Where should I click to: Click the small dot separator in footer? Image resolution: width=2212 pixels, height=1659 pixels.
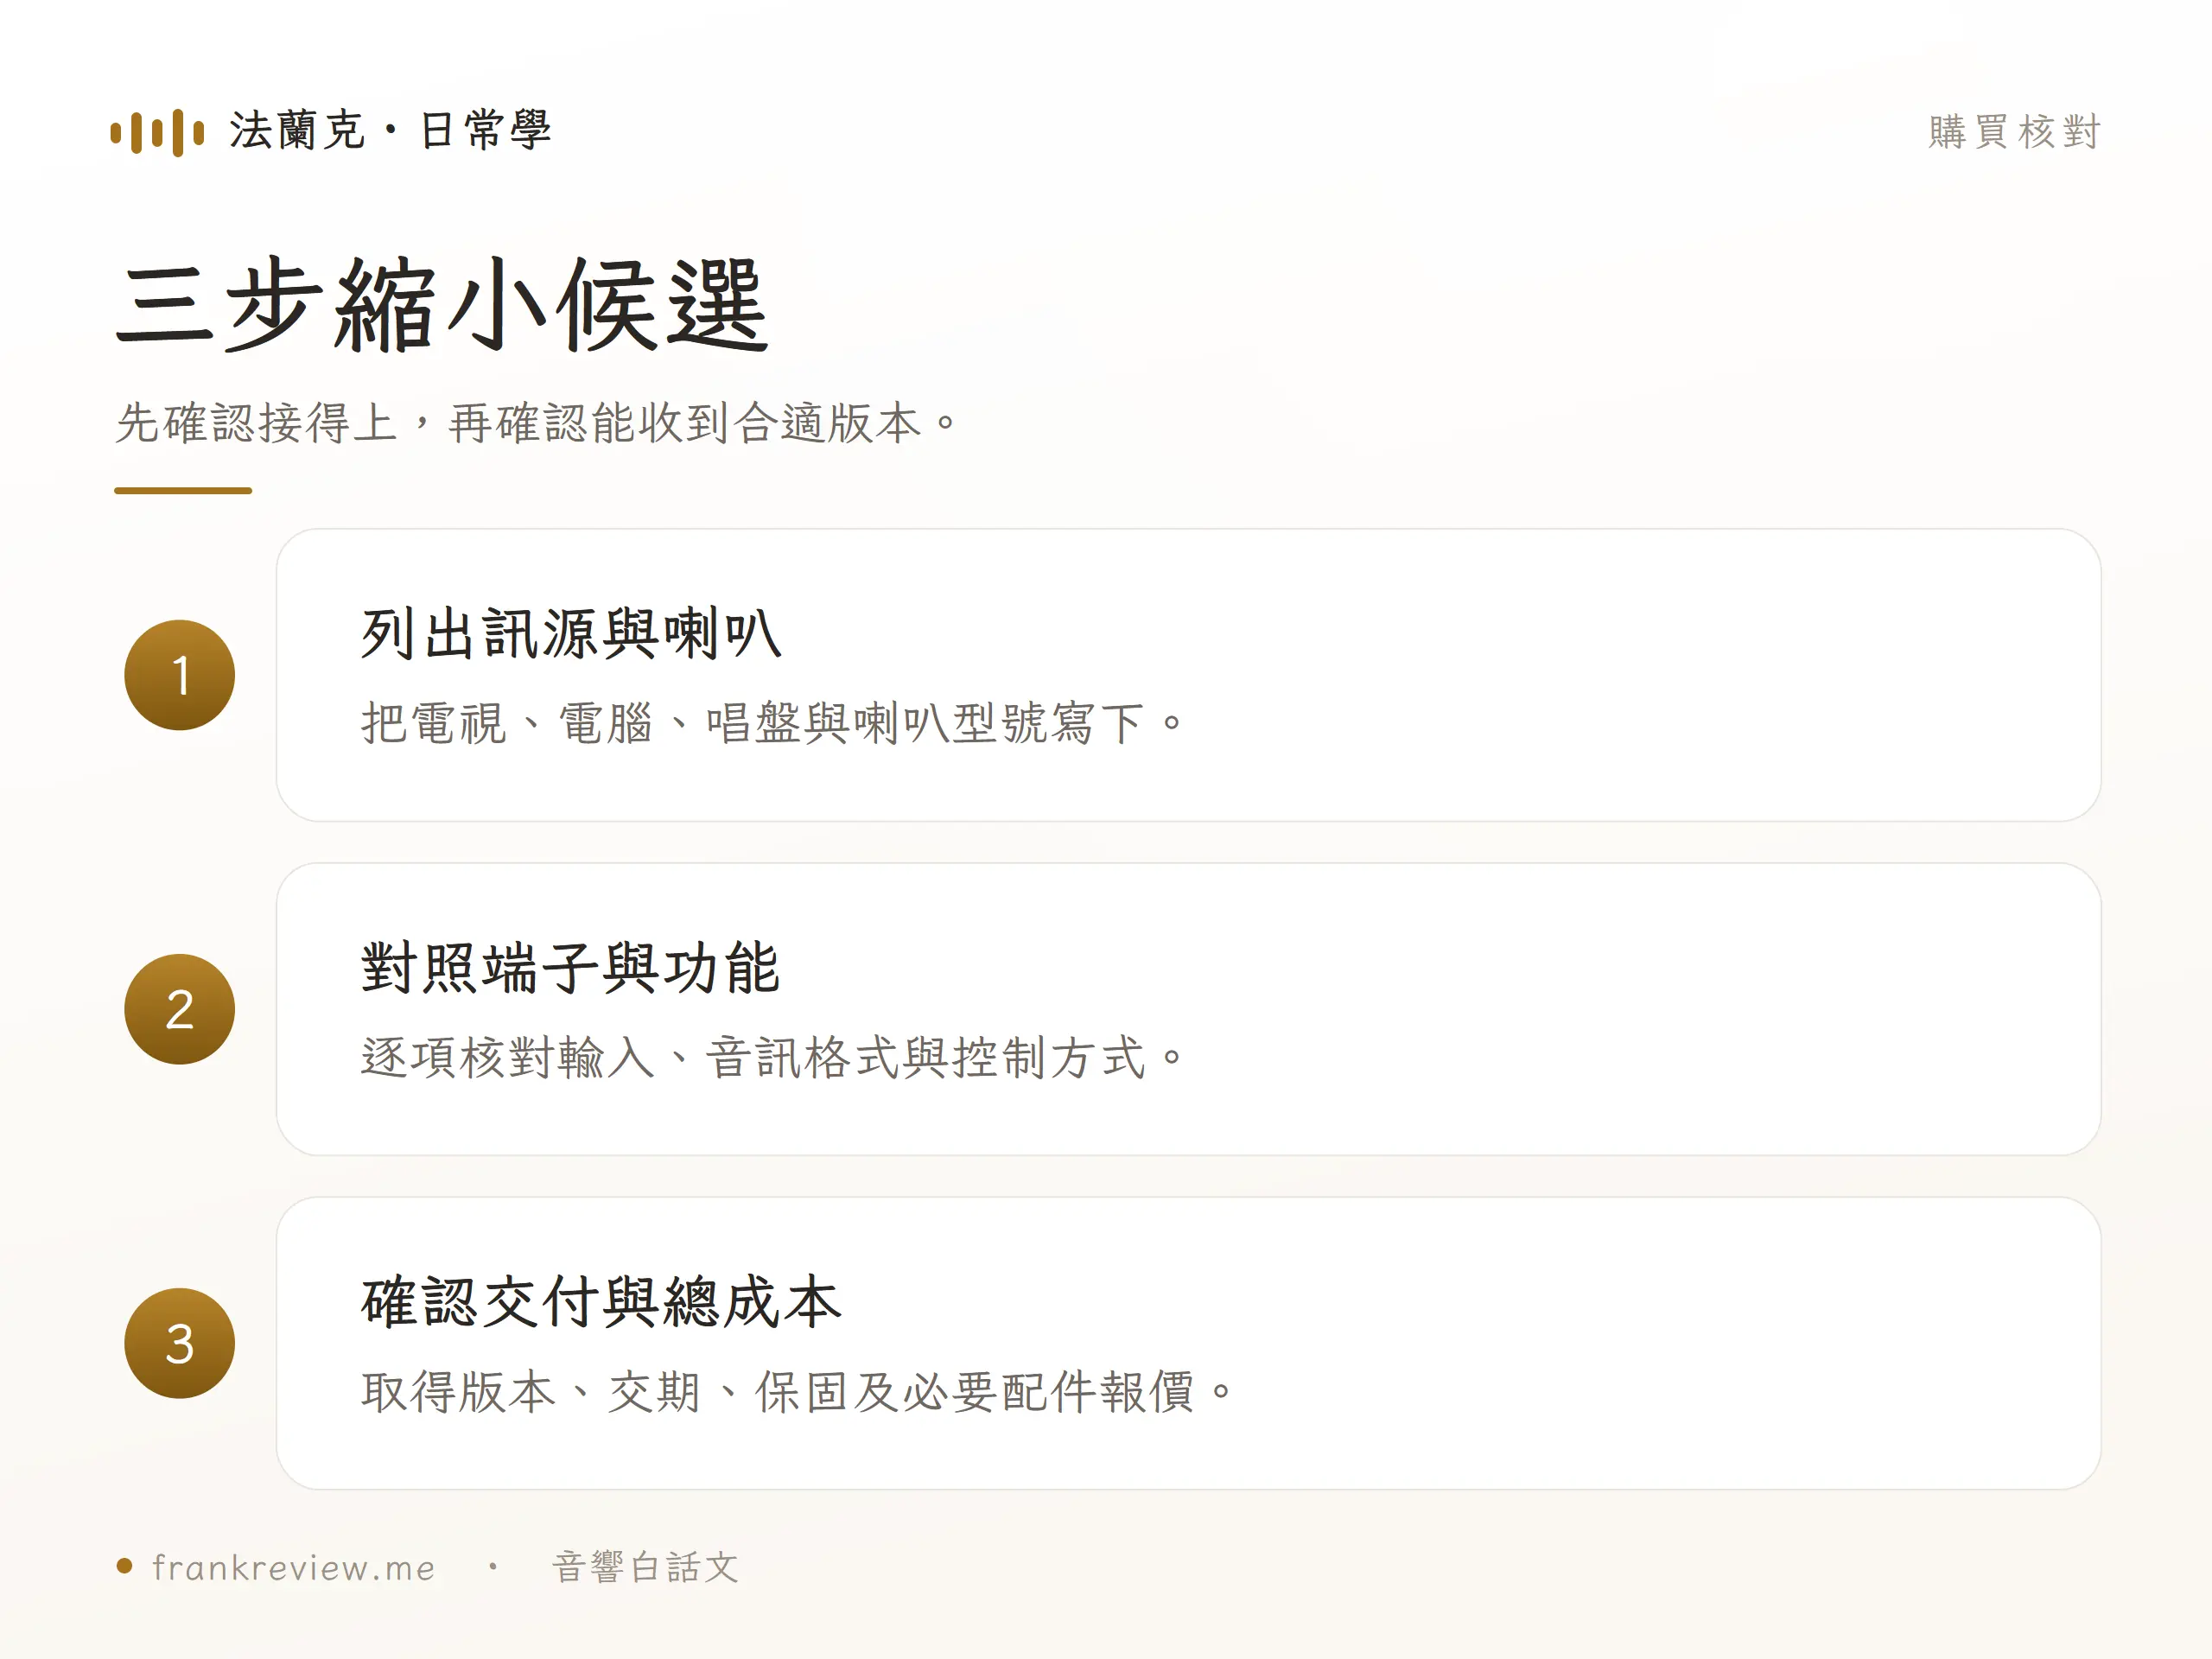tap(493, 1566)
